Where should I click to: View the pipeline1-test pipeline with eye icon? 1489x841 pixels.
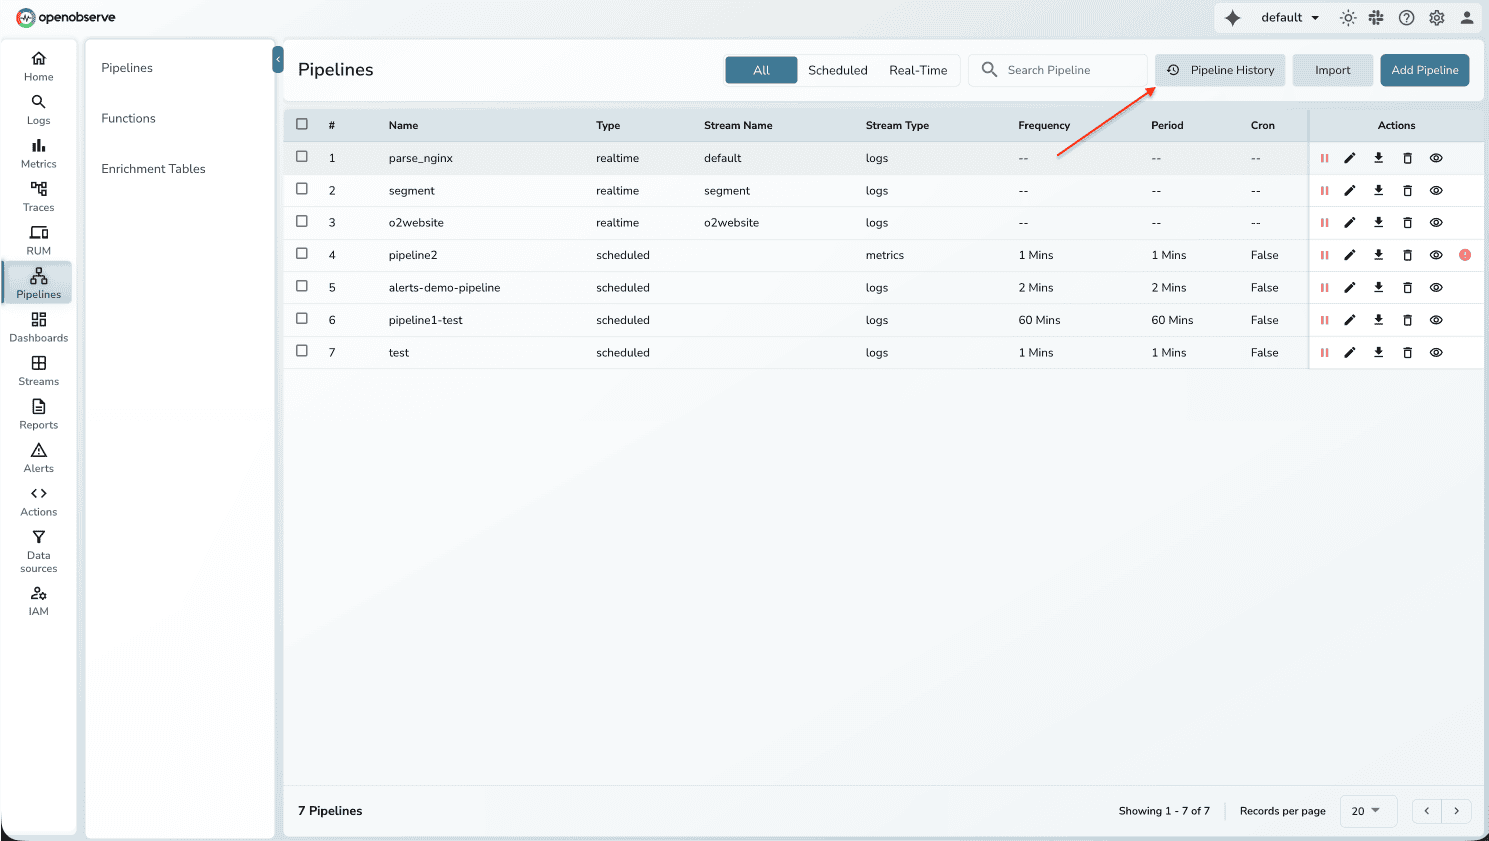coord(1436,320)
